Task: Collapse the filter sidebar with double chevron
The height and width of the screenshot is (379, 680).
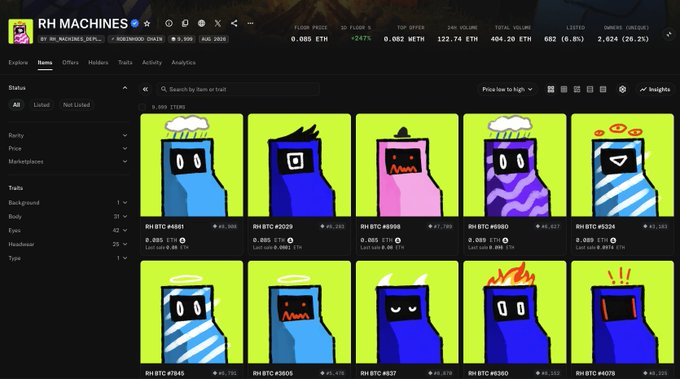Action: pos(145,89)
